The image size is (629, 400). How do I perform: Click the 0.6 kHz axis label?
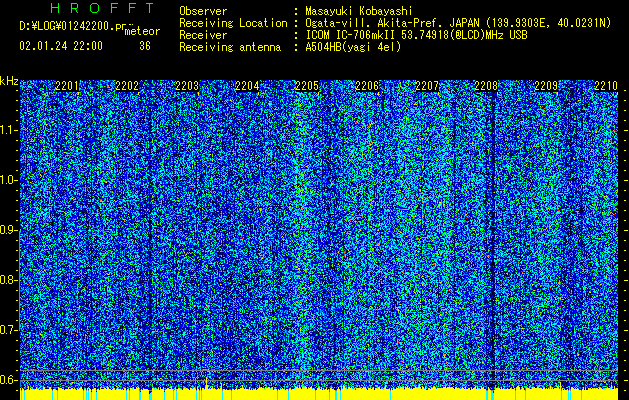8,380
